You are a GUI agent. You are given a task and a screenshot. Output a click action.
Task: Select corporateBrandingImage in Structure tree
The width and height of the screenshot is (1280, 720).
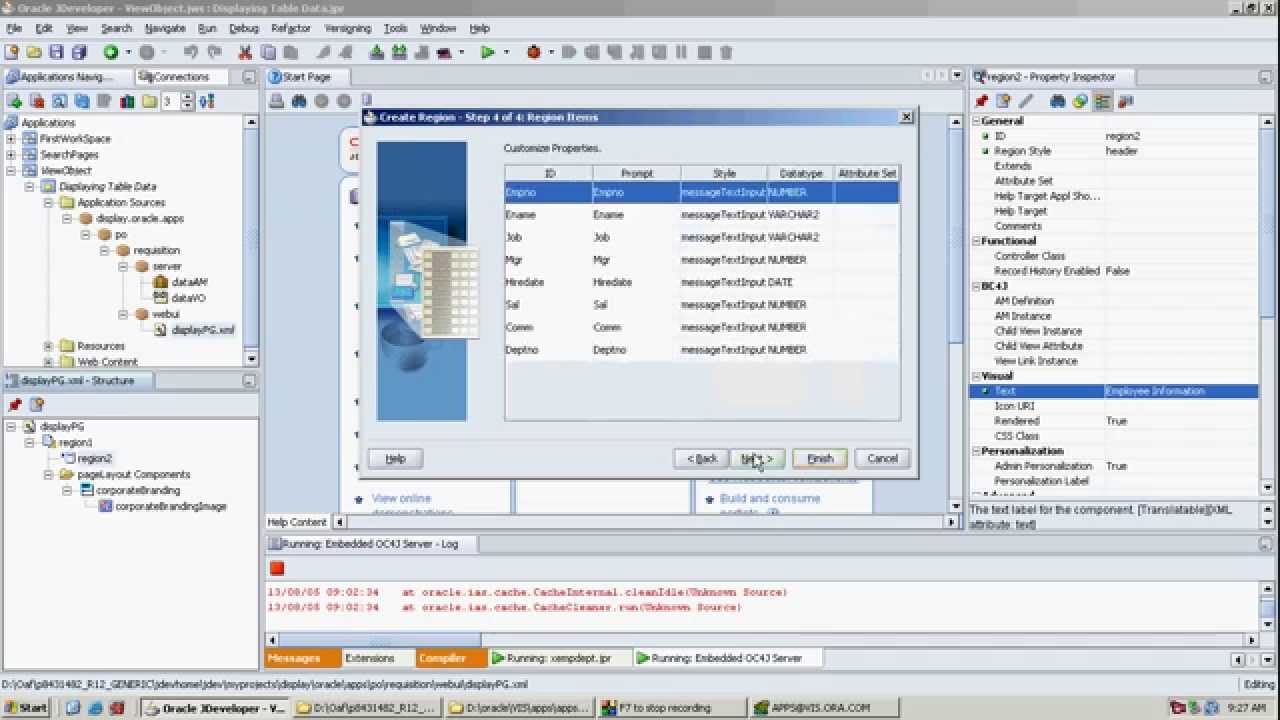click(x=170, y=506)
